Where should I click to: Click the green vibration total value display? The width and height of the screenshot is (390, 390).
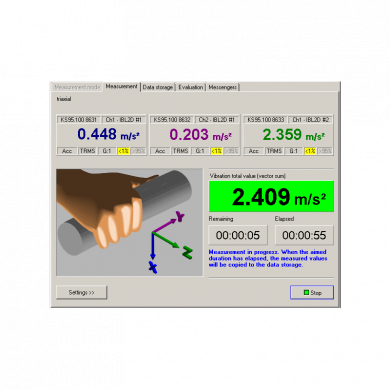tap(271, 196)
